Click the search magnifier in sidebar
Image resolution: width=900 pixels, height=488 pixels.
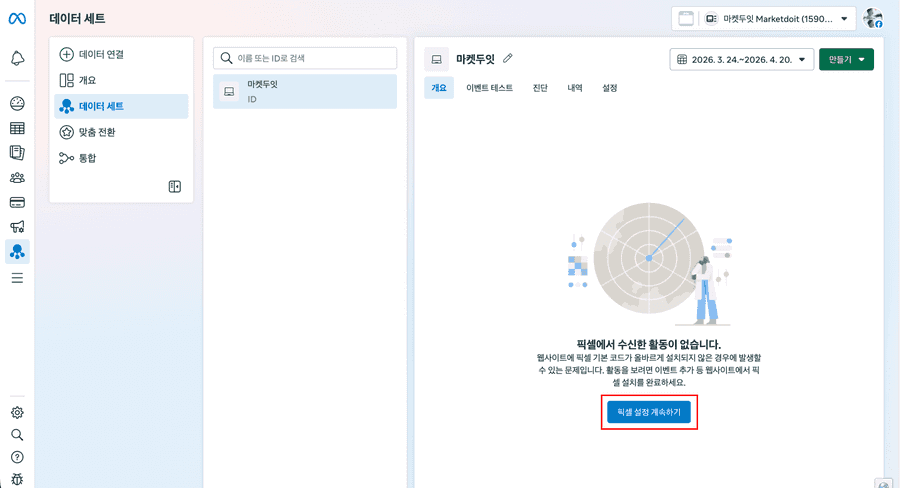(17, 435)
